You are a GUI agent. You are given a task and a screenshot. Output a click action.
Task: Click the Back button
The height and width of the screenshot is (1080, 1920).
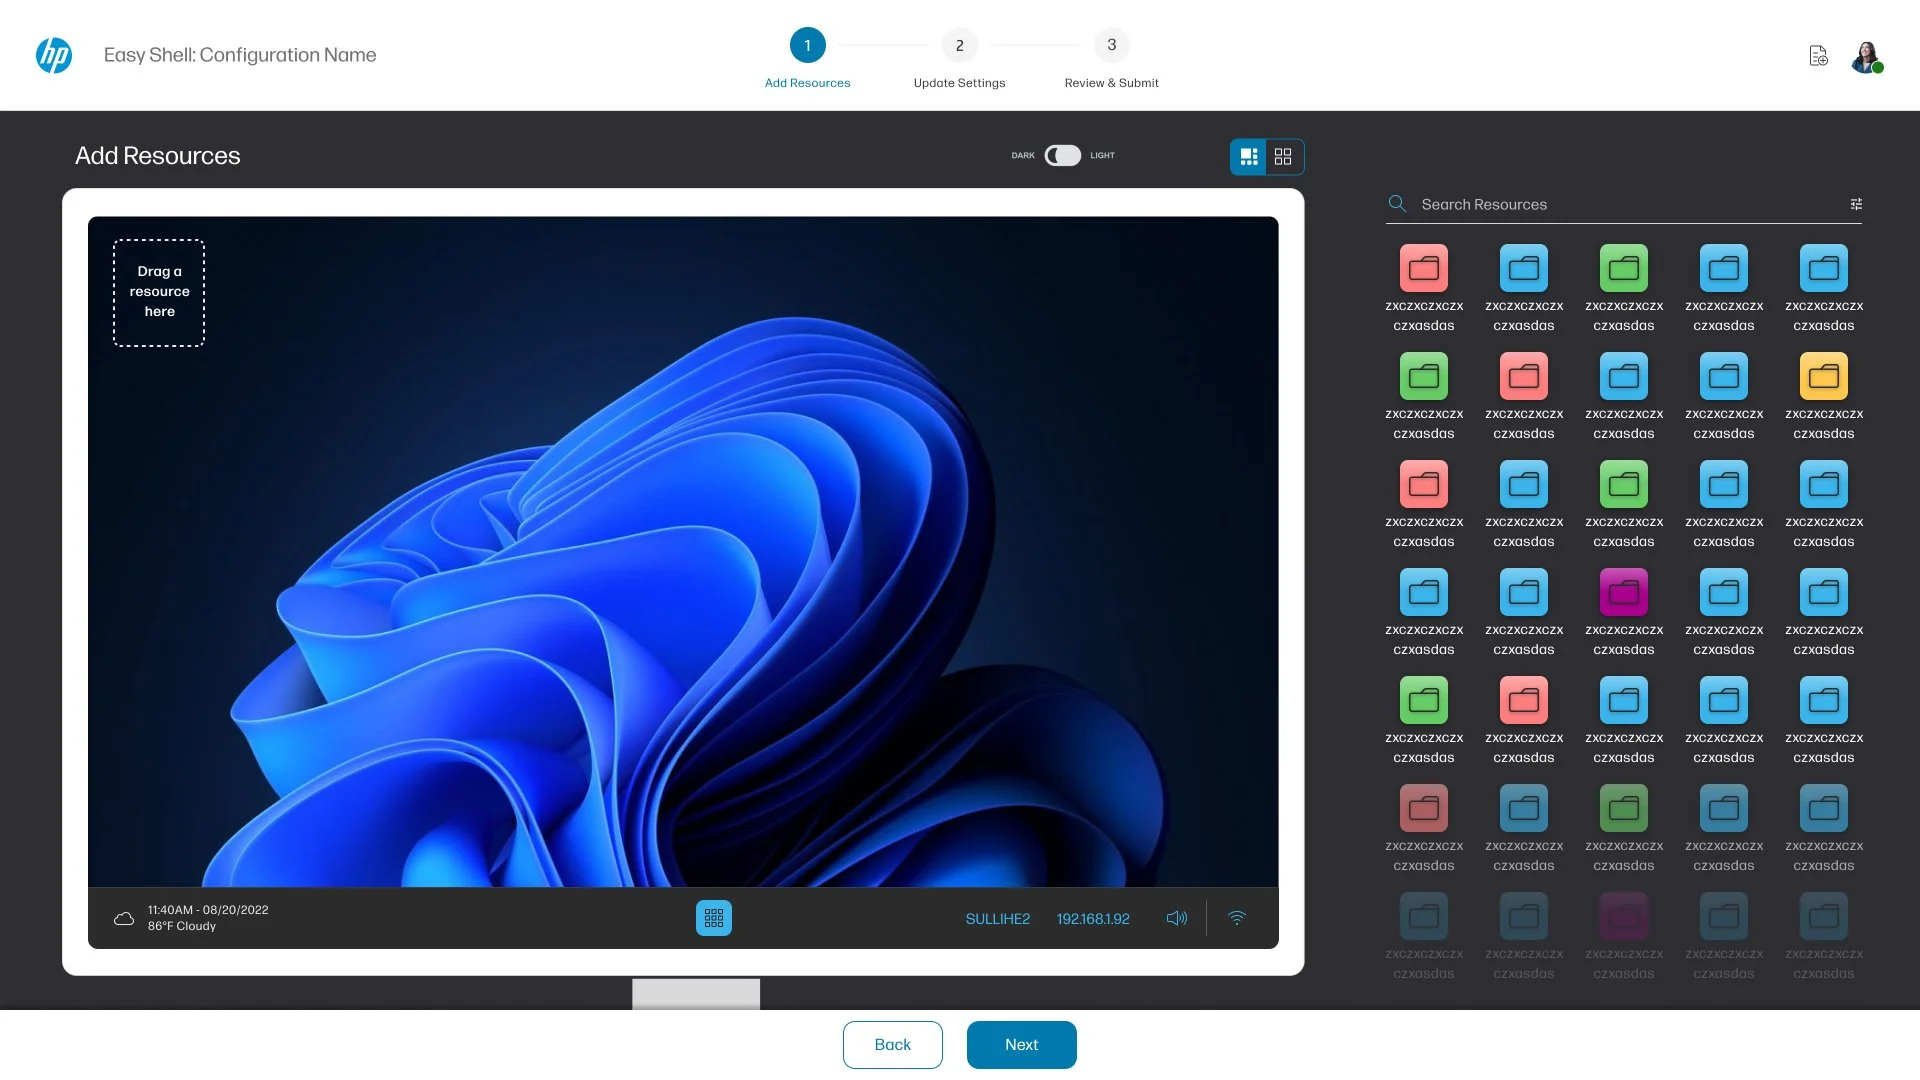pos(892,1044)
